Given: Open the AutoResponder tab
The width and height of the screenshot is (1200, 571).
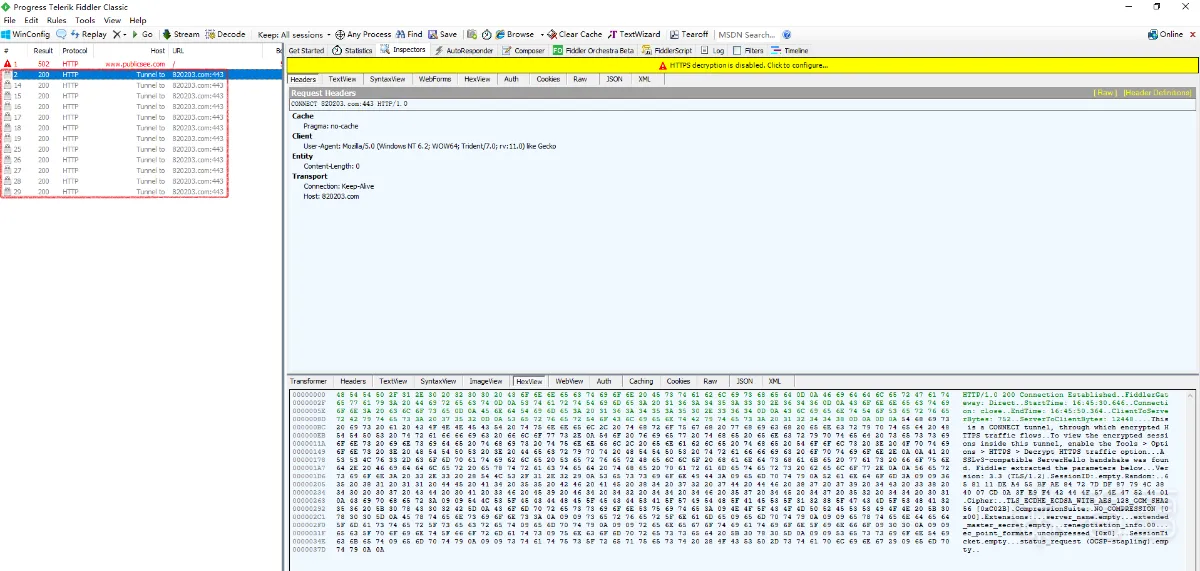Looking at the screenshot, I should coord(464,50).
